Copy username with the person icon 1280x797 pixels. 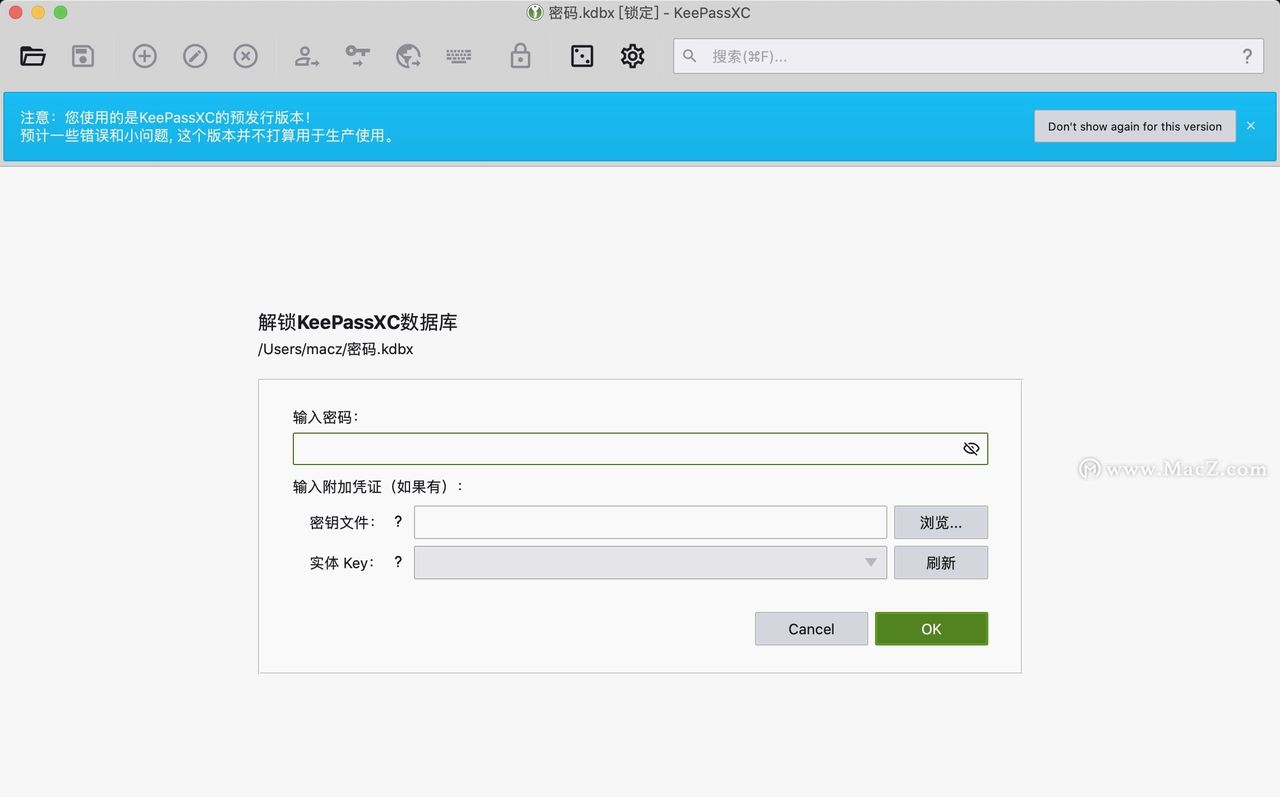pos(306,56)
